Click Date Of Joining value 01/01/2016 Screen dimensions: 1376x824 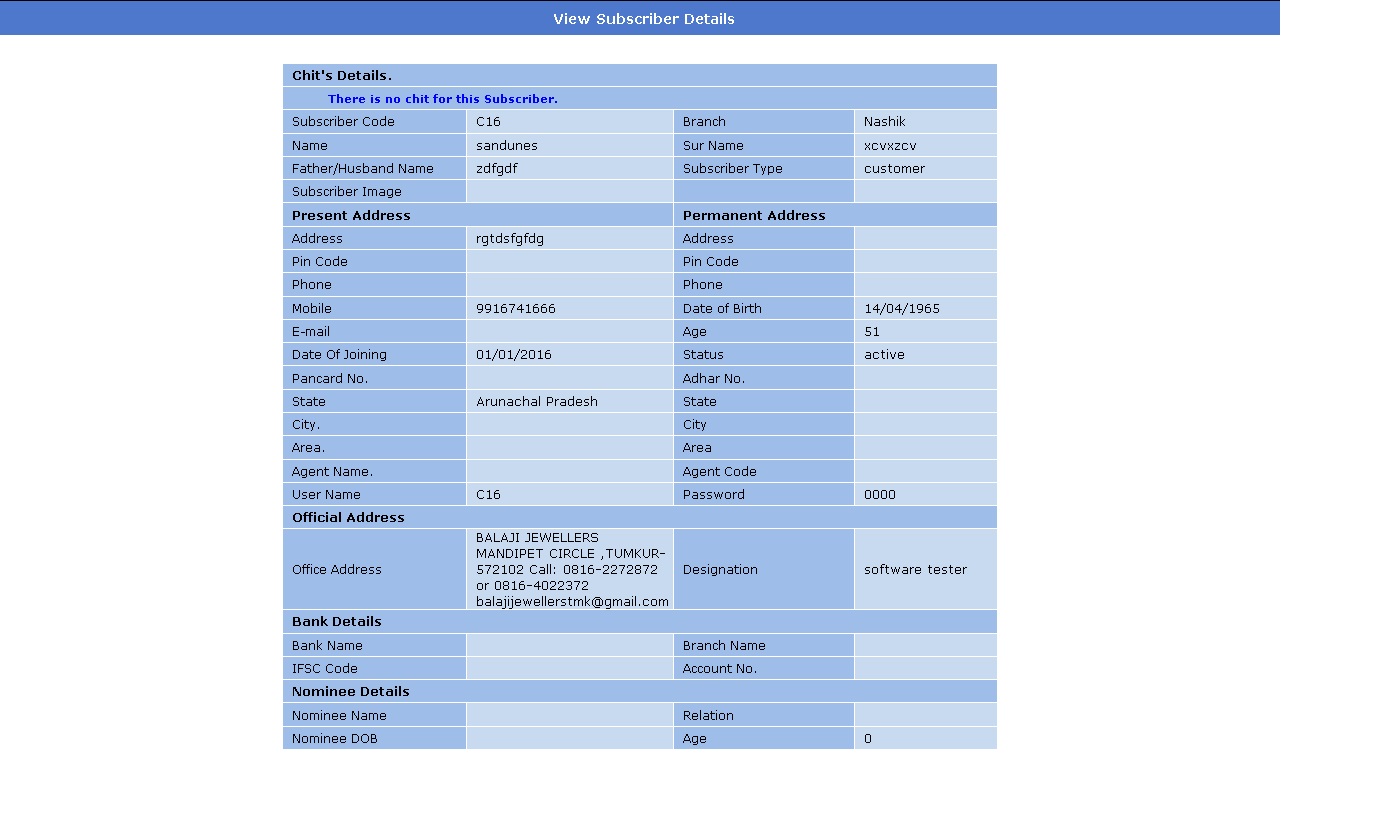point(514,355)
